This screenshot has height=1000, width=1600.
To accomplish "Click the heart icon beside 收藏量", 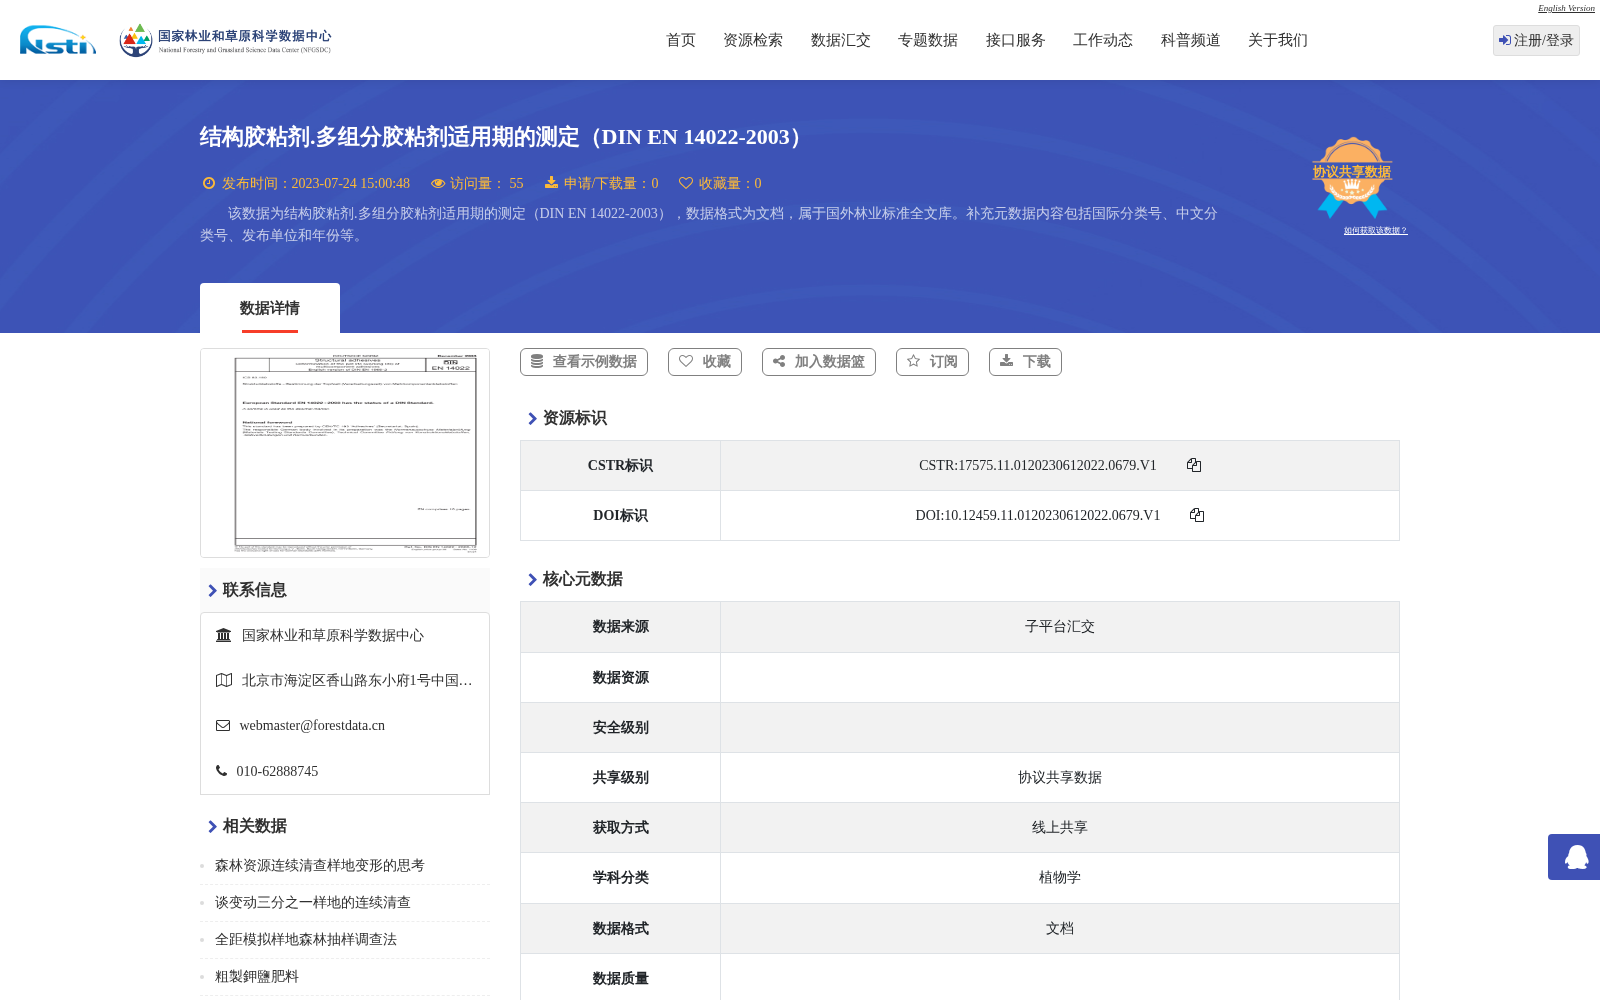I will point(686,183).
